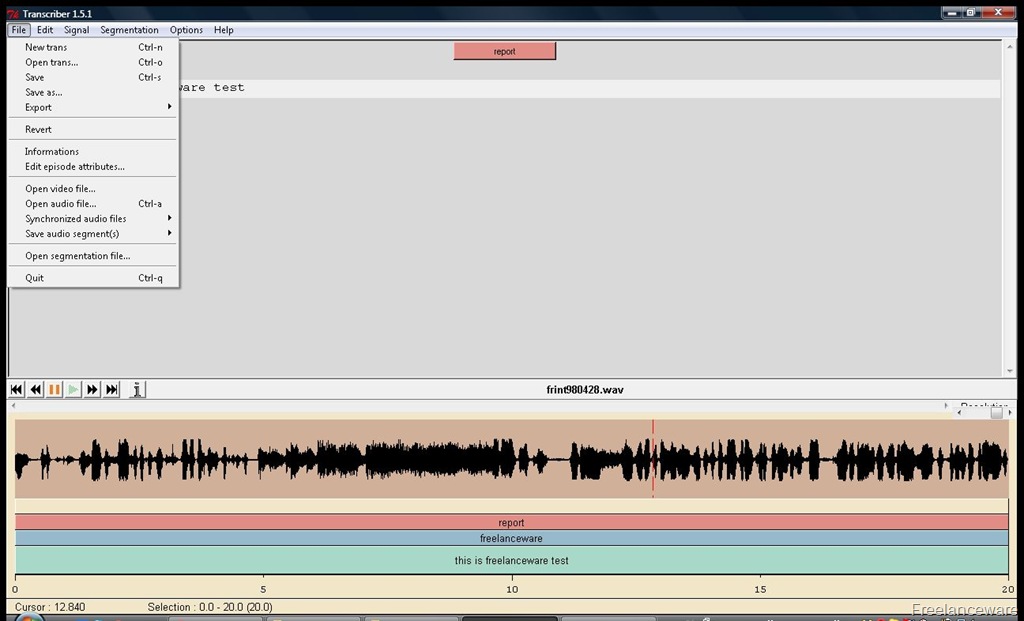Pause audio with the orange pause button

[54, 390]
